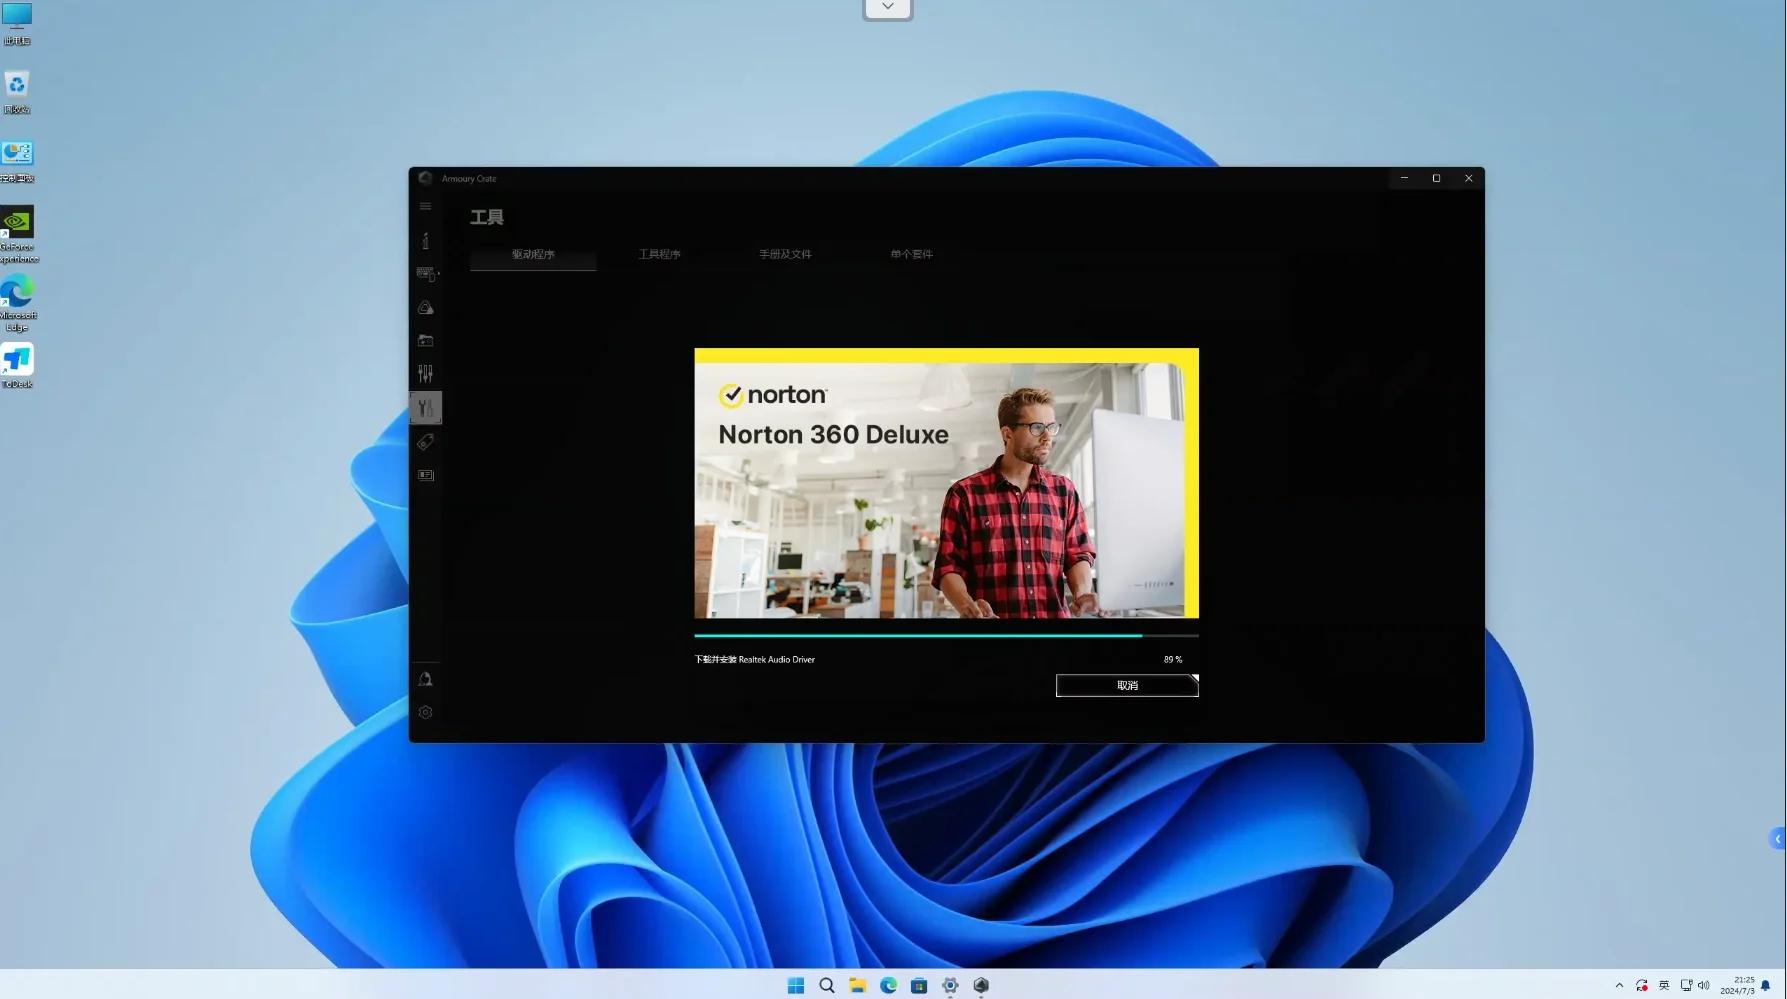This screenshot has height=999, width=1787.
Task: Open the Windows Start menu
Action: (796, 985)
